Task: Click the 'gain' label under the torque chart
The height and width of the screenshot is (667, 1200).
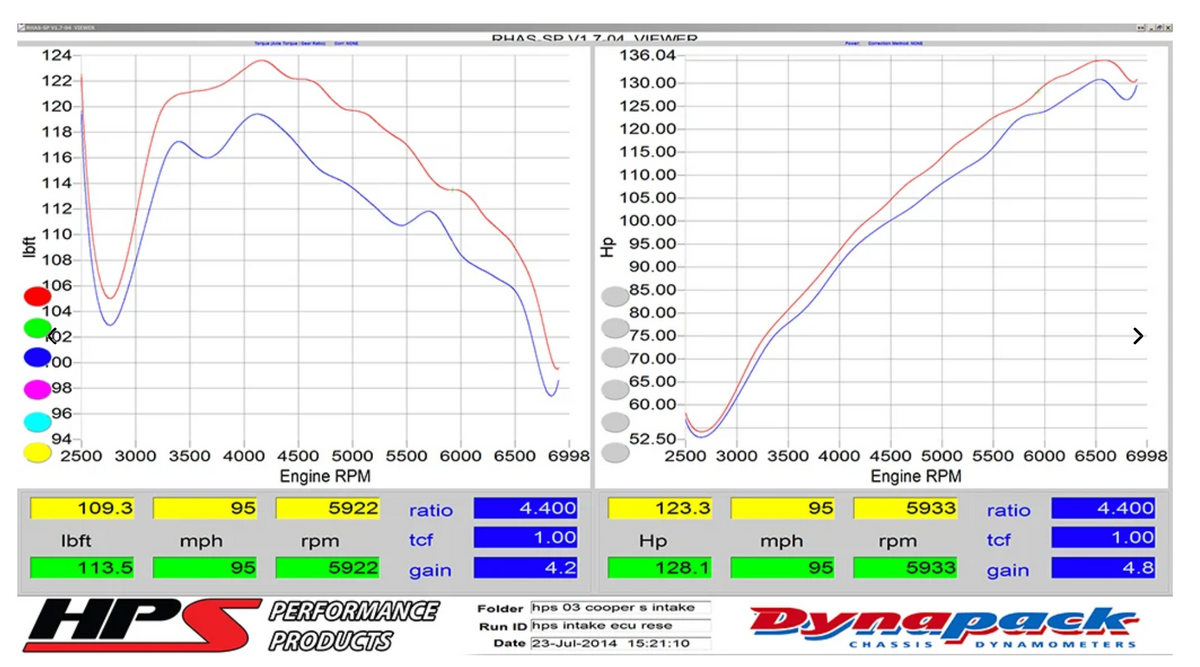Action: pyautogui.click(x=430, y=570)
